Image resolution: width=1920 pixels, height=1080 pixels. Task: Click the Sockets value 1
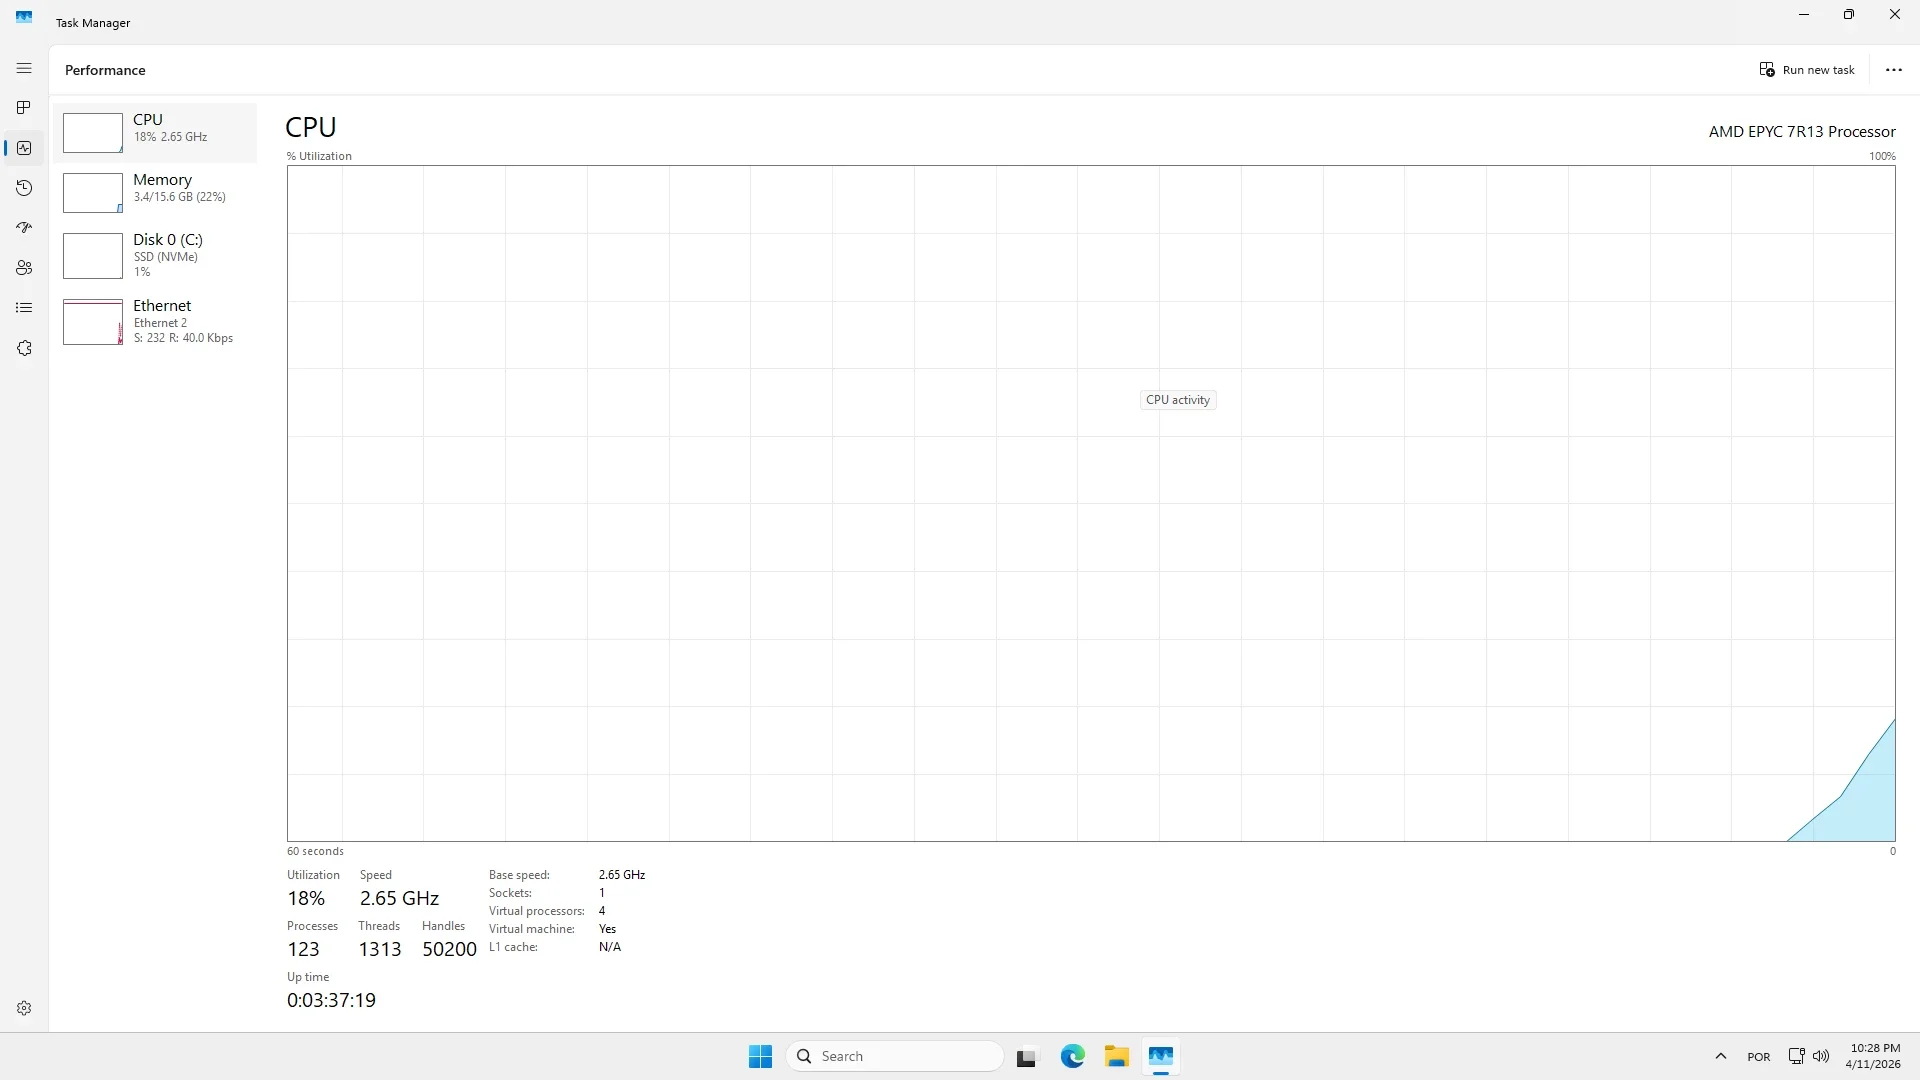click(x=602, y=893)
